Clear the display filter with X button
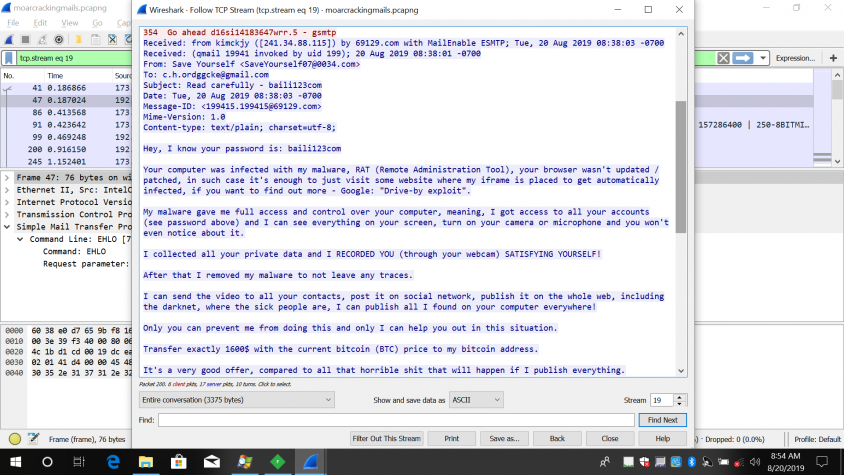 pos(723,58)
